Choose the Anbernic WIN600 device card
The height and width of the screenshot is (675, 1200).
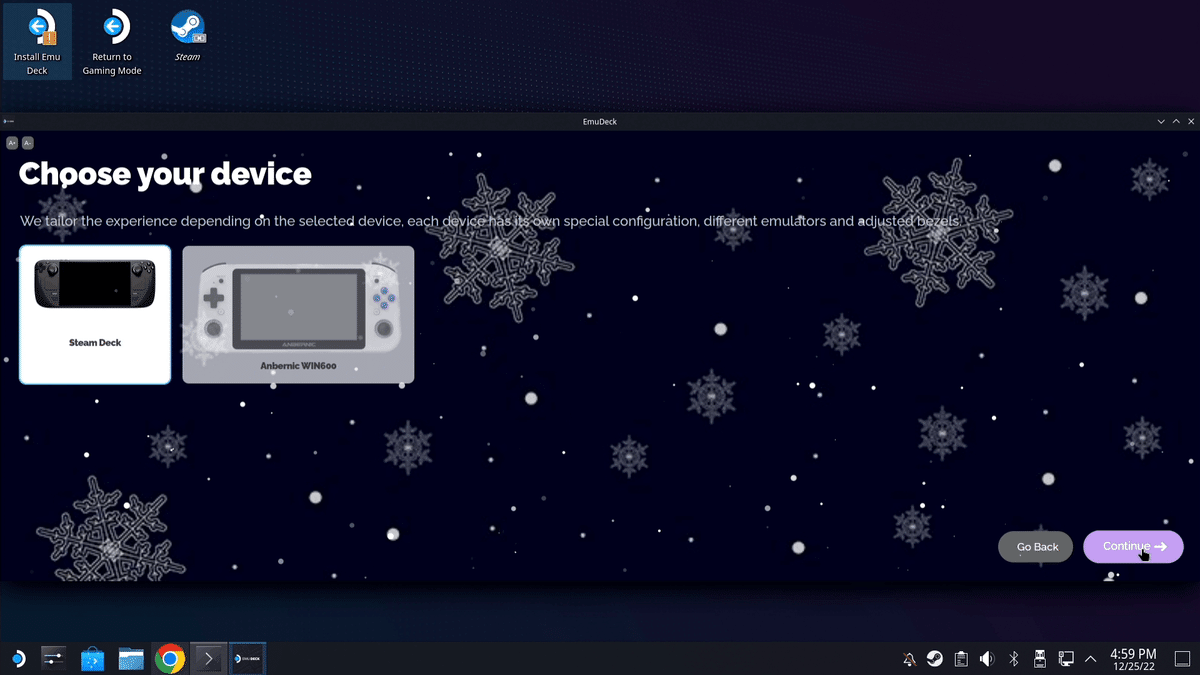pyautogui.click(x=298, y=315)
